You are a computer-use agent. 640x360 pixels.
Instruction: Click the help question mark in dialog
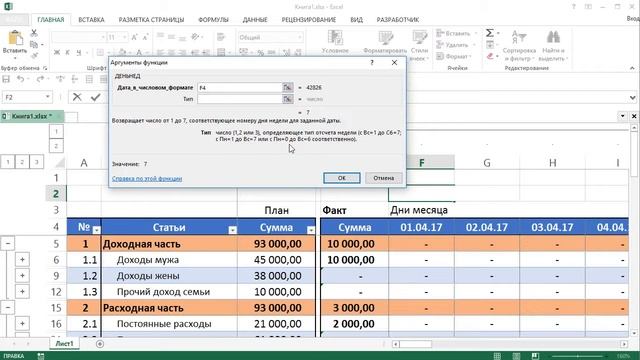coord(371,62)
